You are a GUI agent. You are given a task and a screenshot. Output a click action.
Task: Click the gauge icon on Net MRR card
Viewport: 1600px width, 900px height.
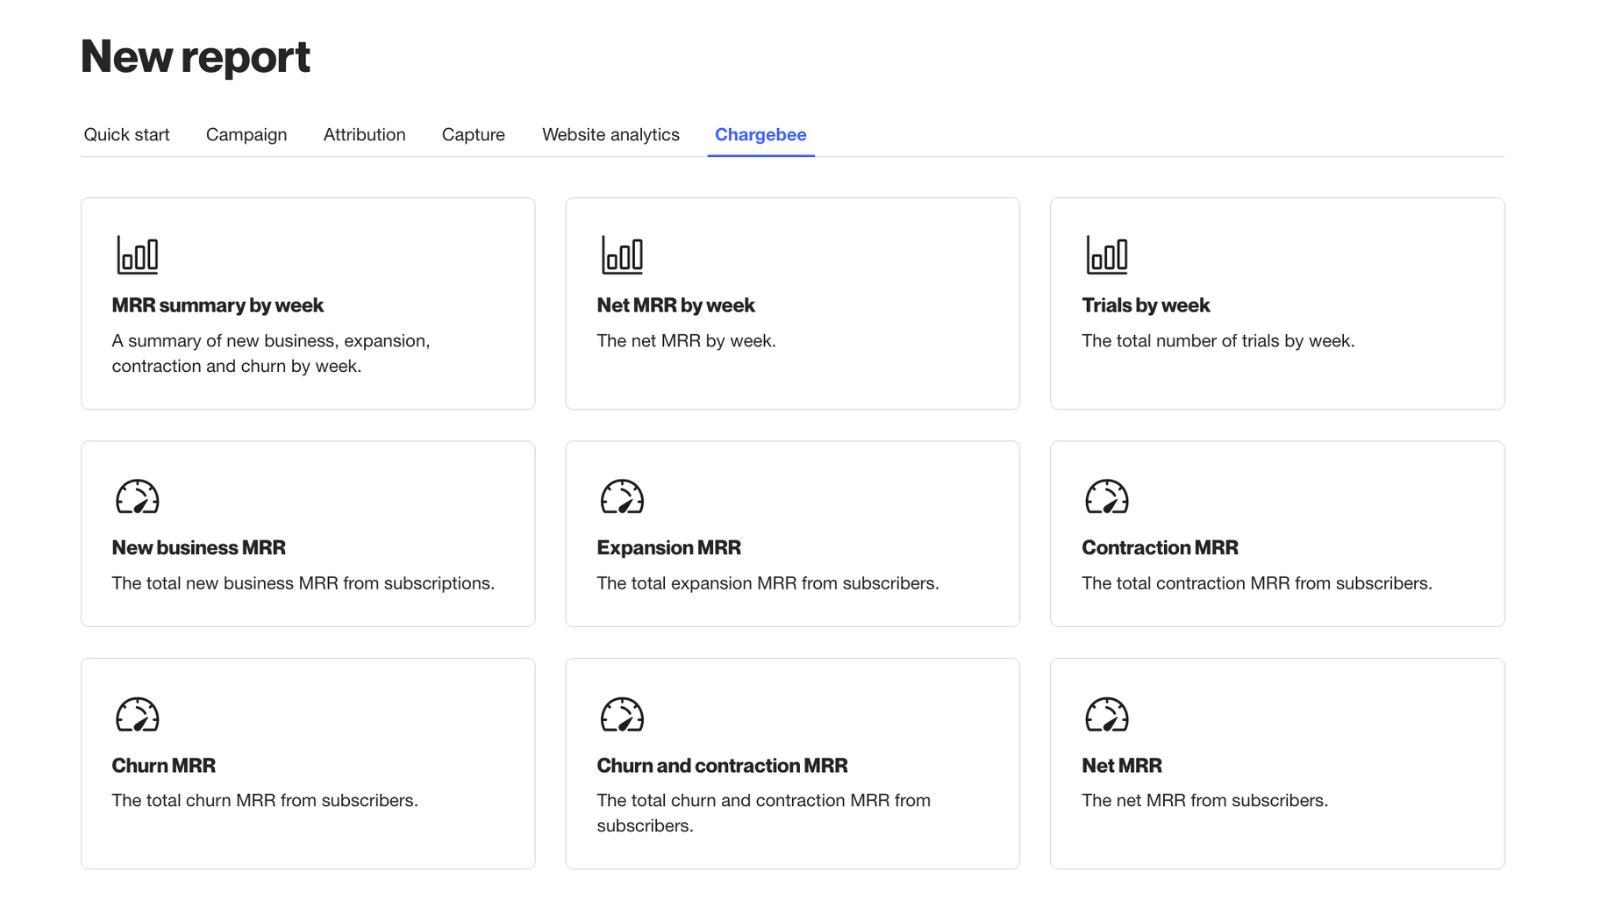tap(1107, 715)
